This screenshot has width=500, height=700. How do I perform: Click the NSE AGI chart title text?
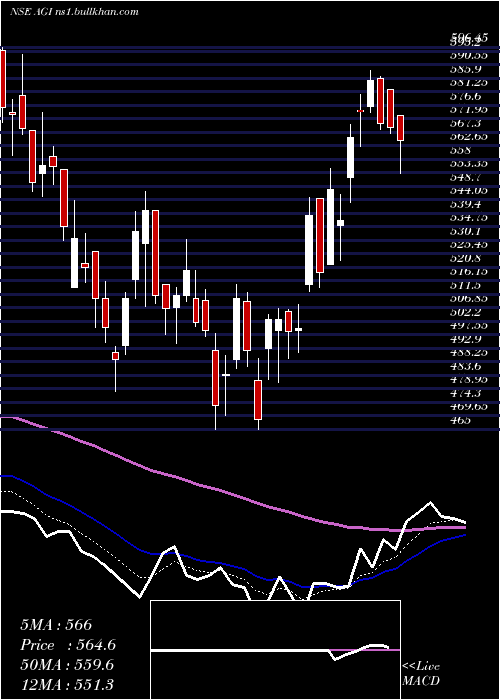[x=74, y=12]
